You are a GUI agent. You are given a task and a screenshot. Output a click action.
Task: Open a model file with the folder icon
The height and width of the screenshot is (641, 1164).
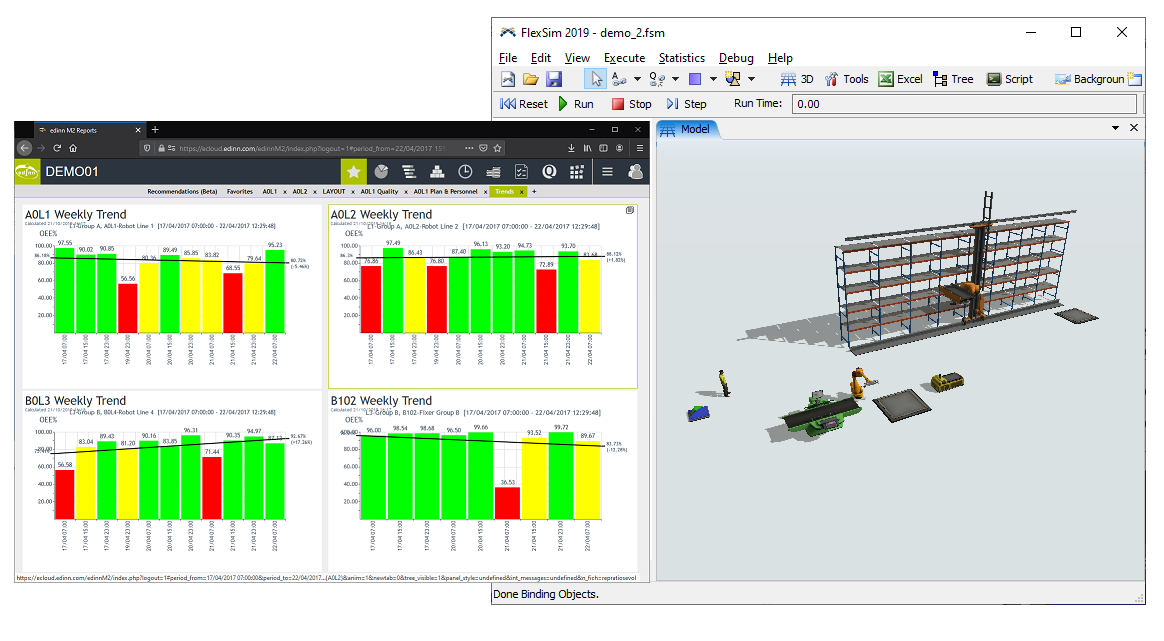(531, 79)
